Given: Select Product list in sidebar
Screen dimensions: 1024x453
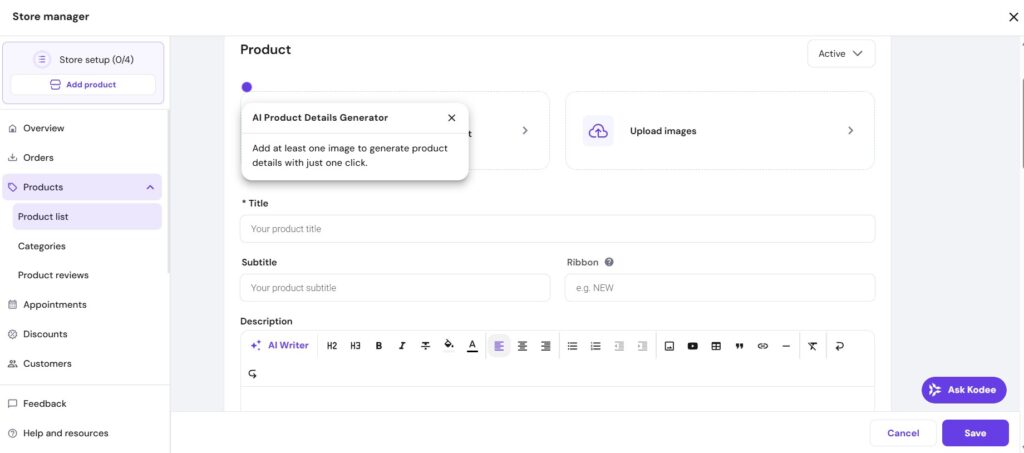Looking at the screenshot, I should (87, 217).
